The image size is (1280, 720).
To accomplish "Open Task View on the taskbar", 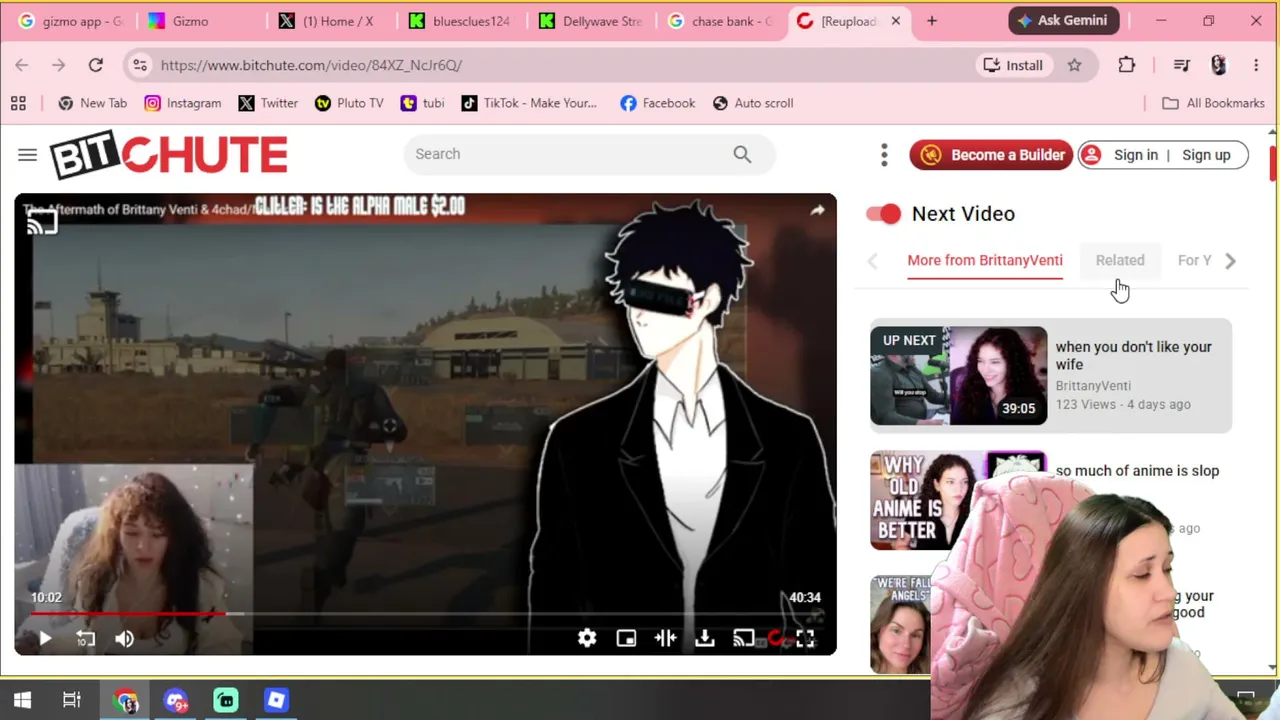I will pyautogui.click(x=72, y=700).
